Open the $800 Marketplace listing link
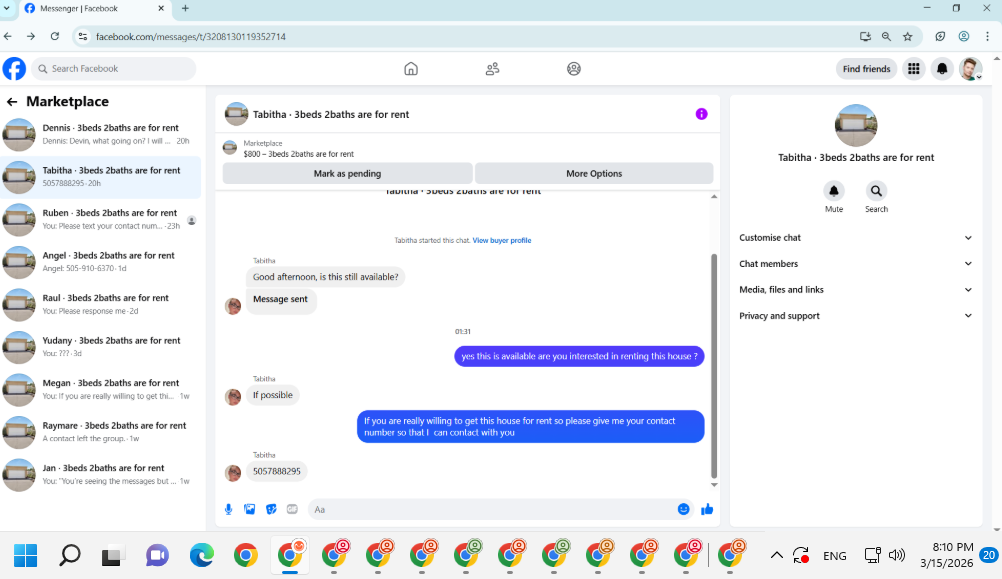The width and height of the screenshot is (1002, 579). (x=298, y=154)
